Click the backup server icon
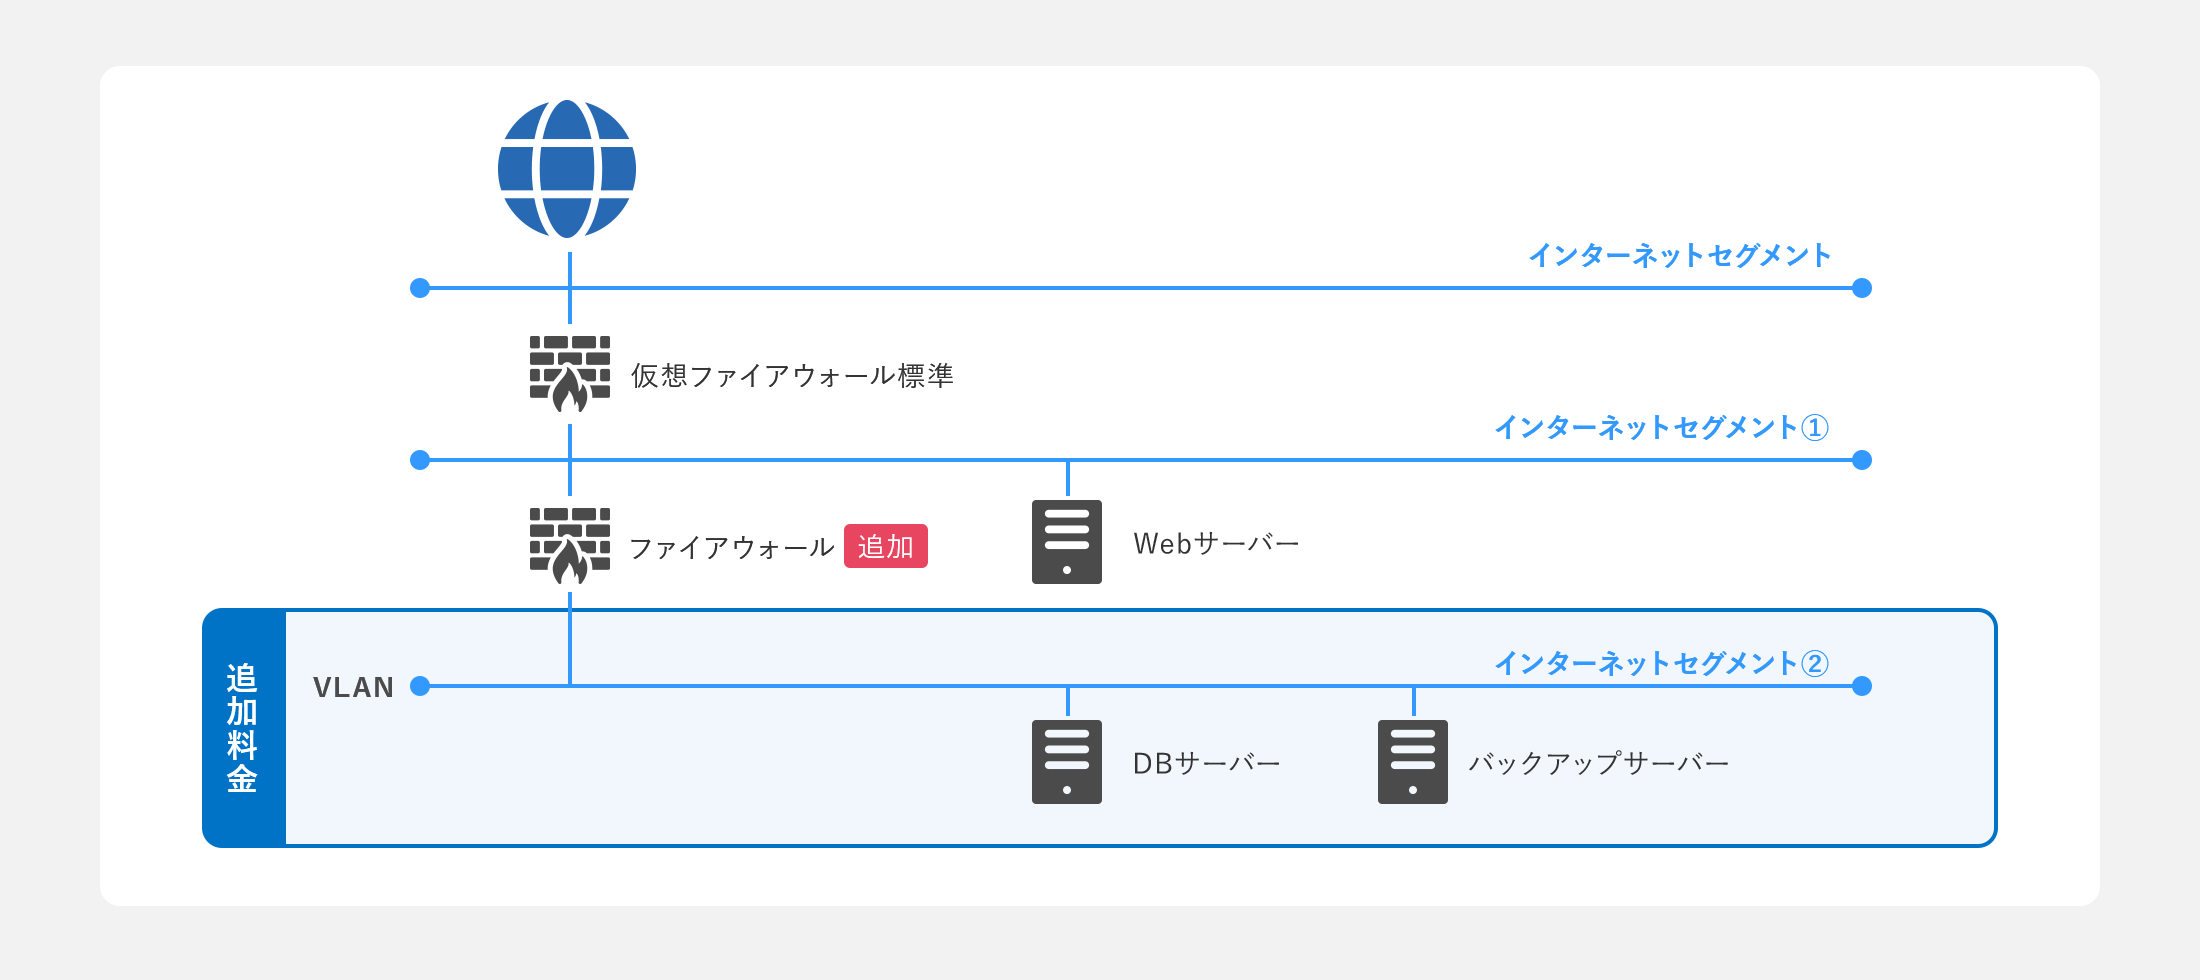The image size is (2200, 980). point(1412,762)
